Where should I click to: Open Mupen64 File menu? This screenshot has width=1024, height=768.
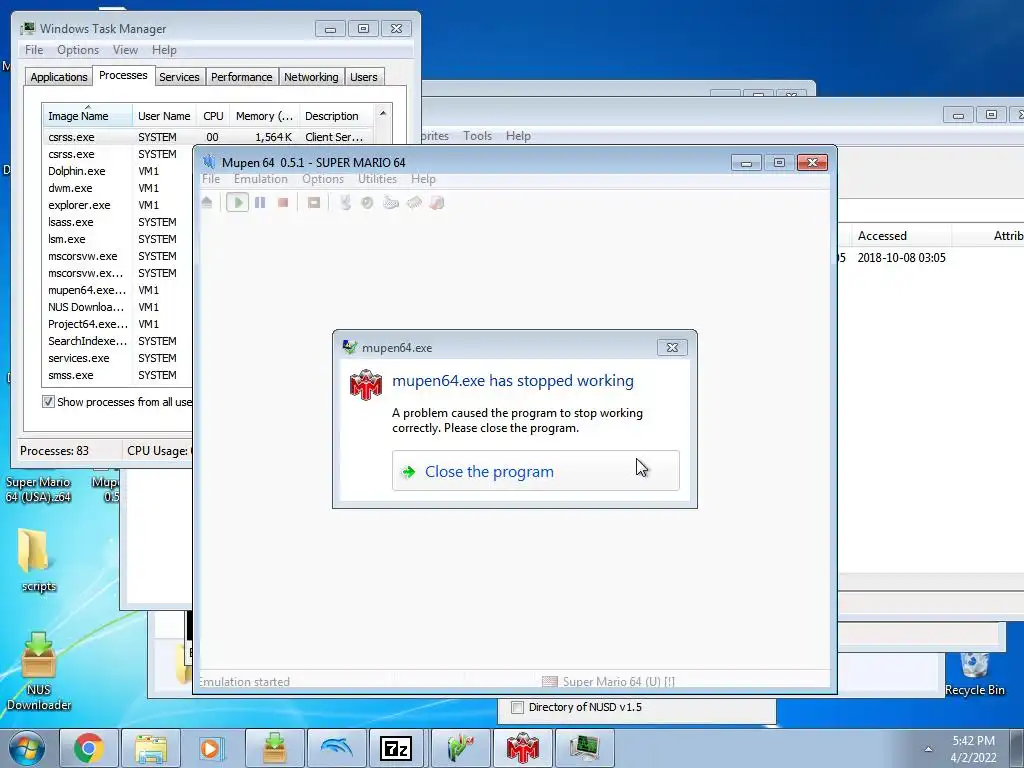point(211,179)
